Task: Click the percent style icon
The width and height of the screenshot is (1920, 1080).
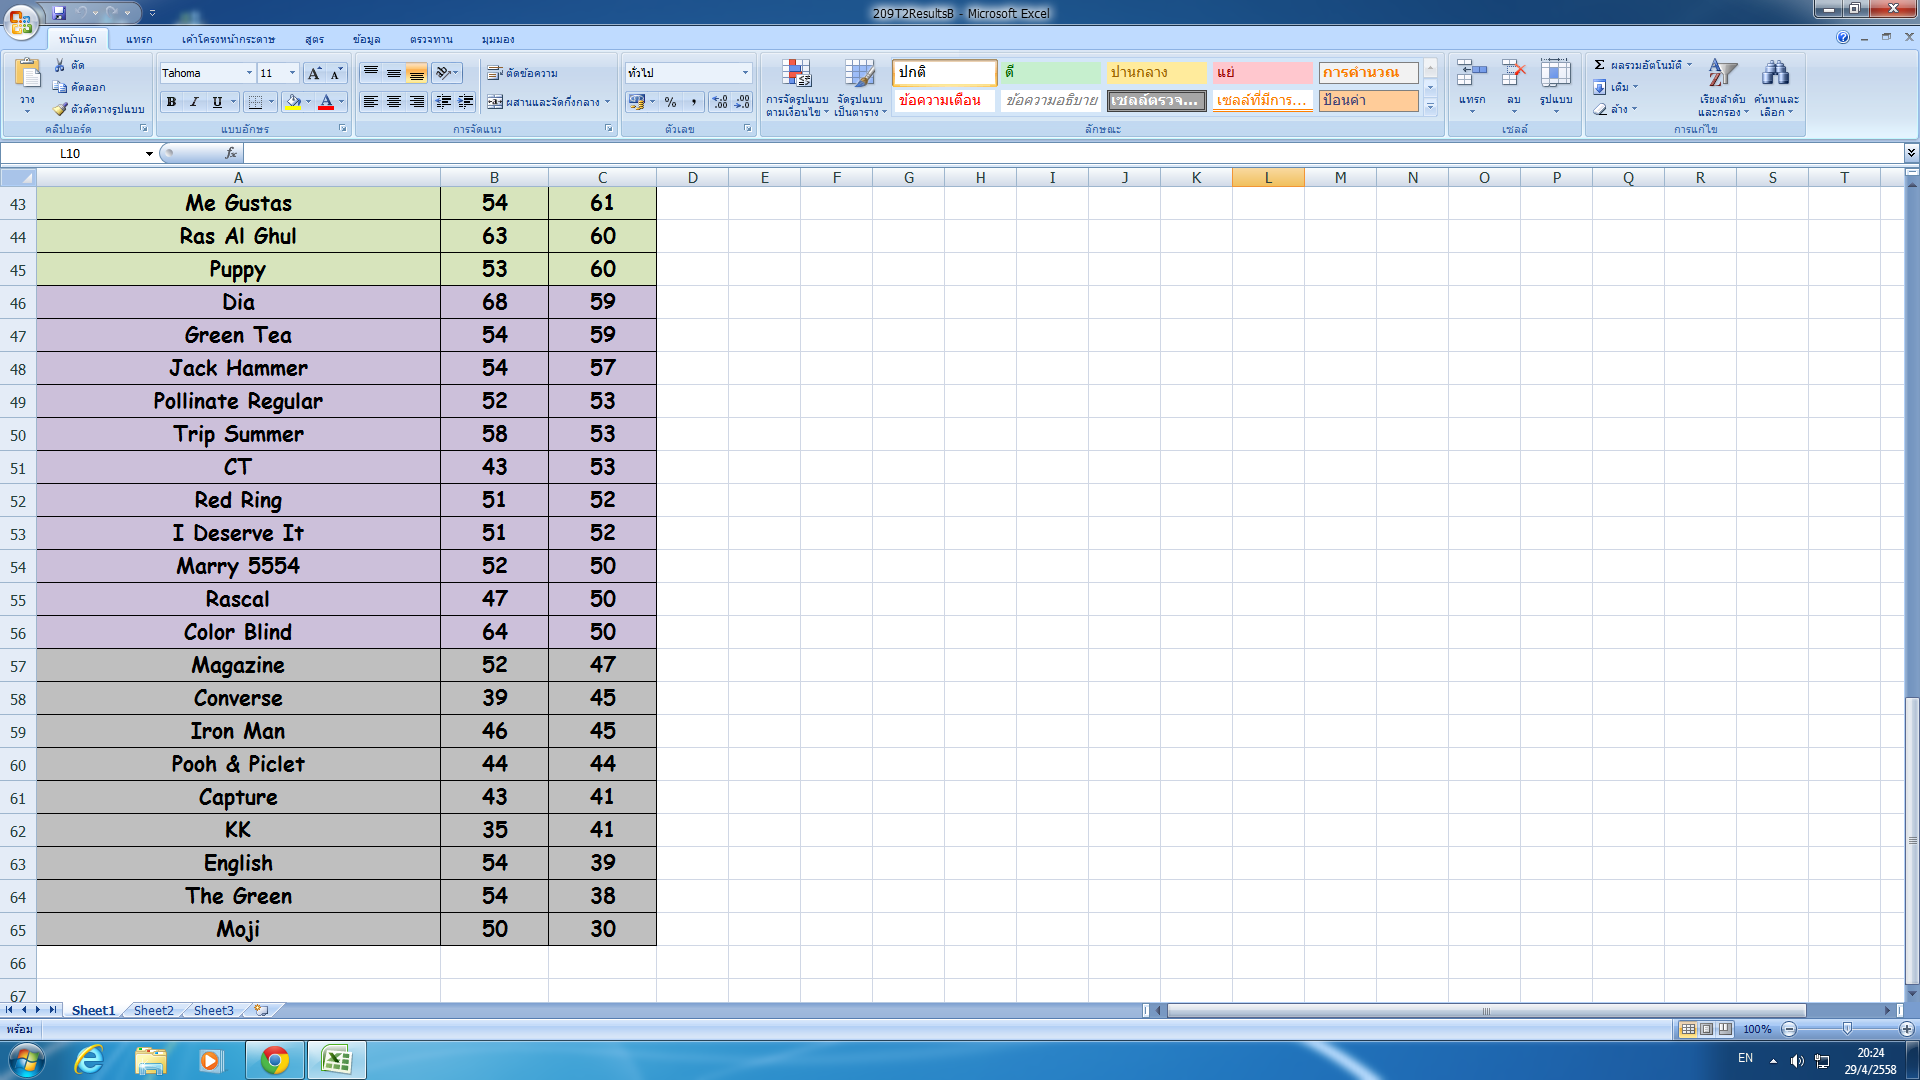Action: point(670,102)
